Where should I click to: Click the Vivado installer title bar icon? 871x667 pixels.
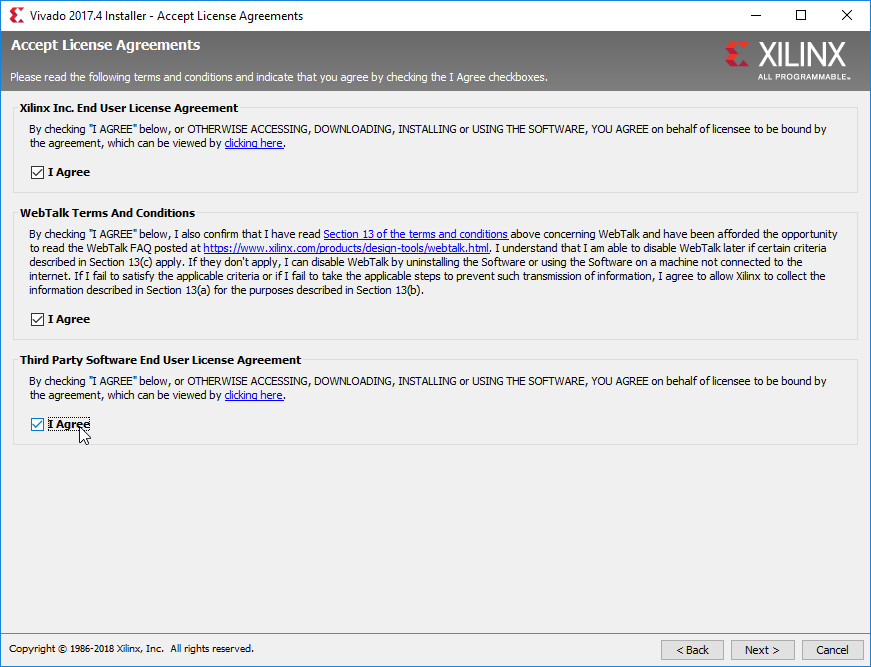pyautogui.click(x=17, y=16)
